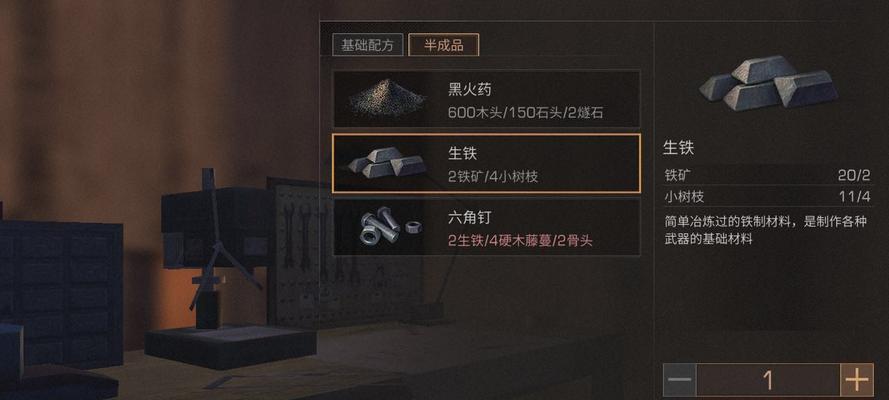Click the 生铁 description text

point(765,230)
